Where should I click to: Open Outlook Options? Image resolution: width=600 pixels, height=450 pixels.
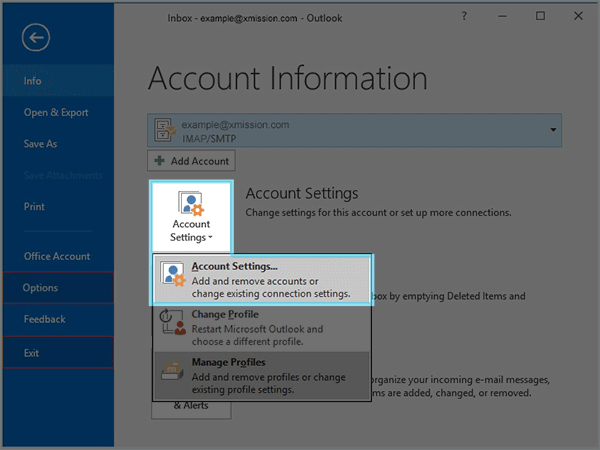click(x=58, y=288)
